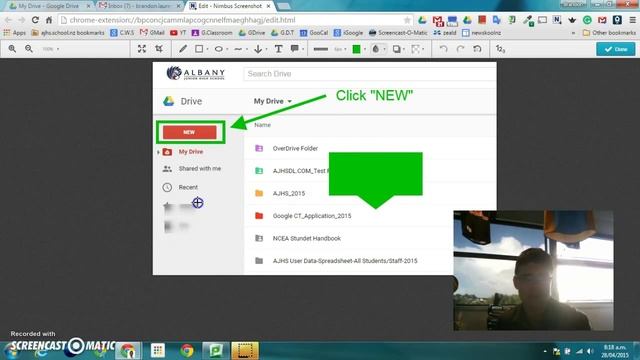
Task: Select the text tool
Action: click(x=278, y=49)
